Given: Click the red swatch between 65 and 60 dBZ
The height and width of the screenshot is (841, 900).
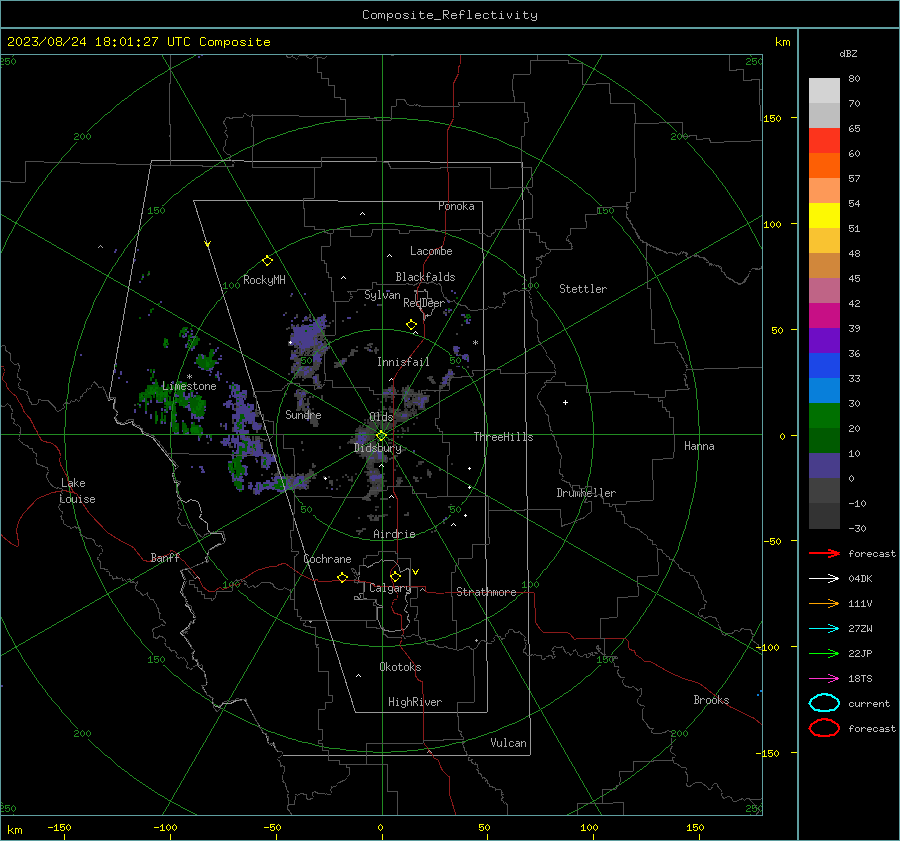Looking at the screenshot, I should [824, 141].
